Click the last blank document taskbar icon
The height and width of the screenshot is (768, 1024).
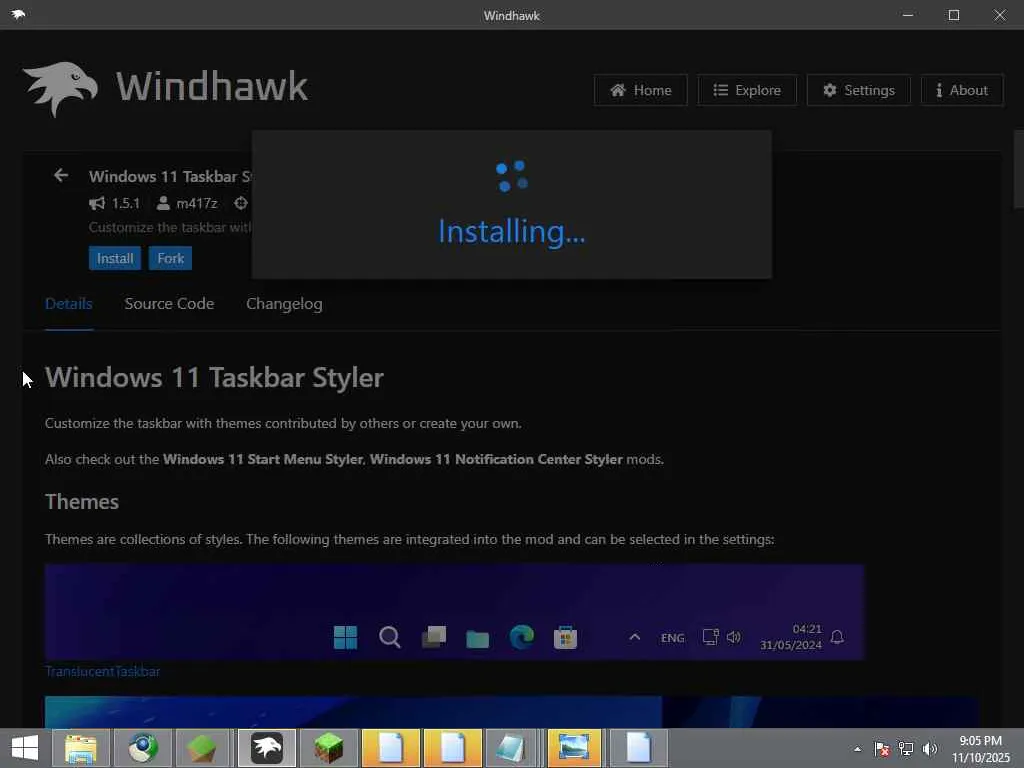(638, 748)
